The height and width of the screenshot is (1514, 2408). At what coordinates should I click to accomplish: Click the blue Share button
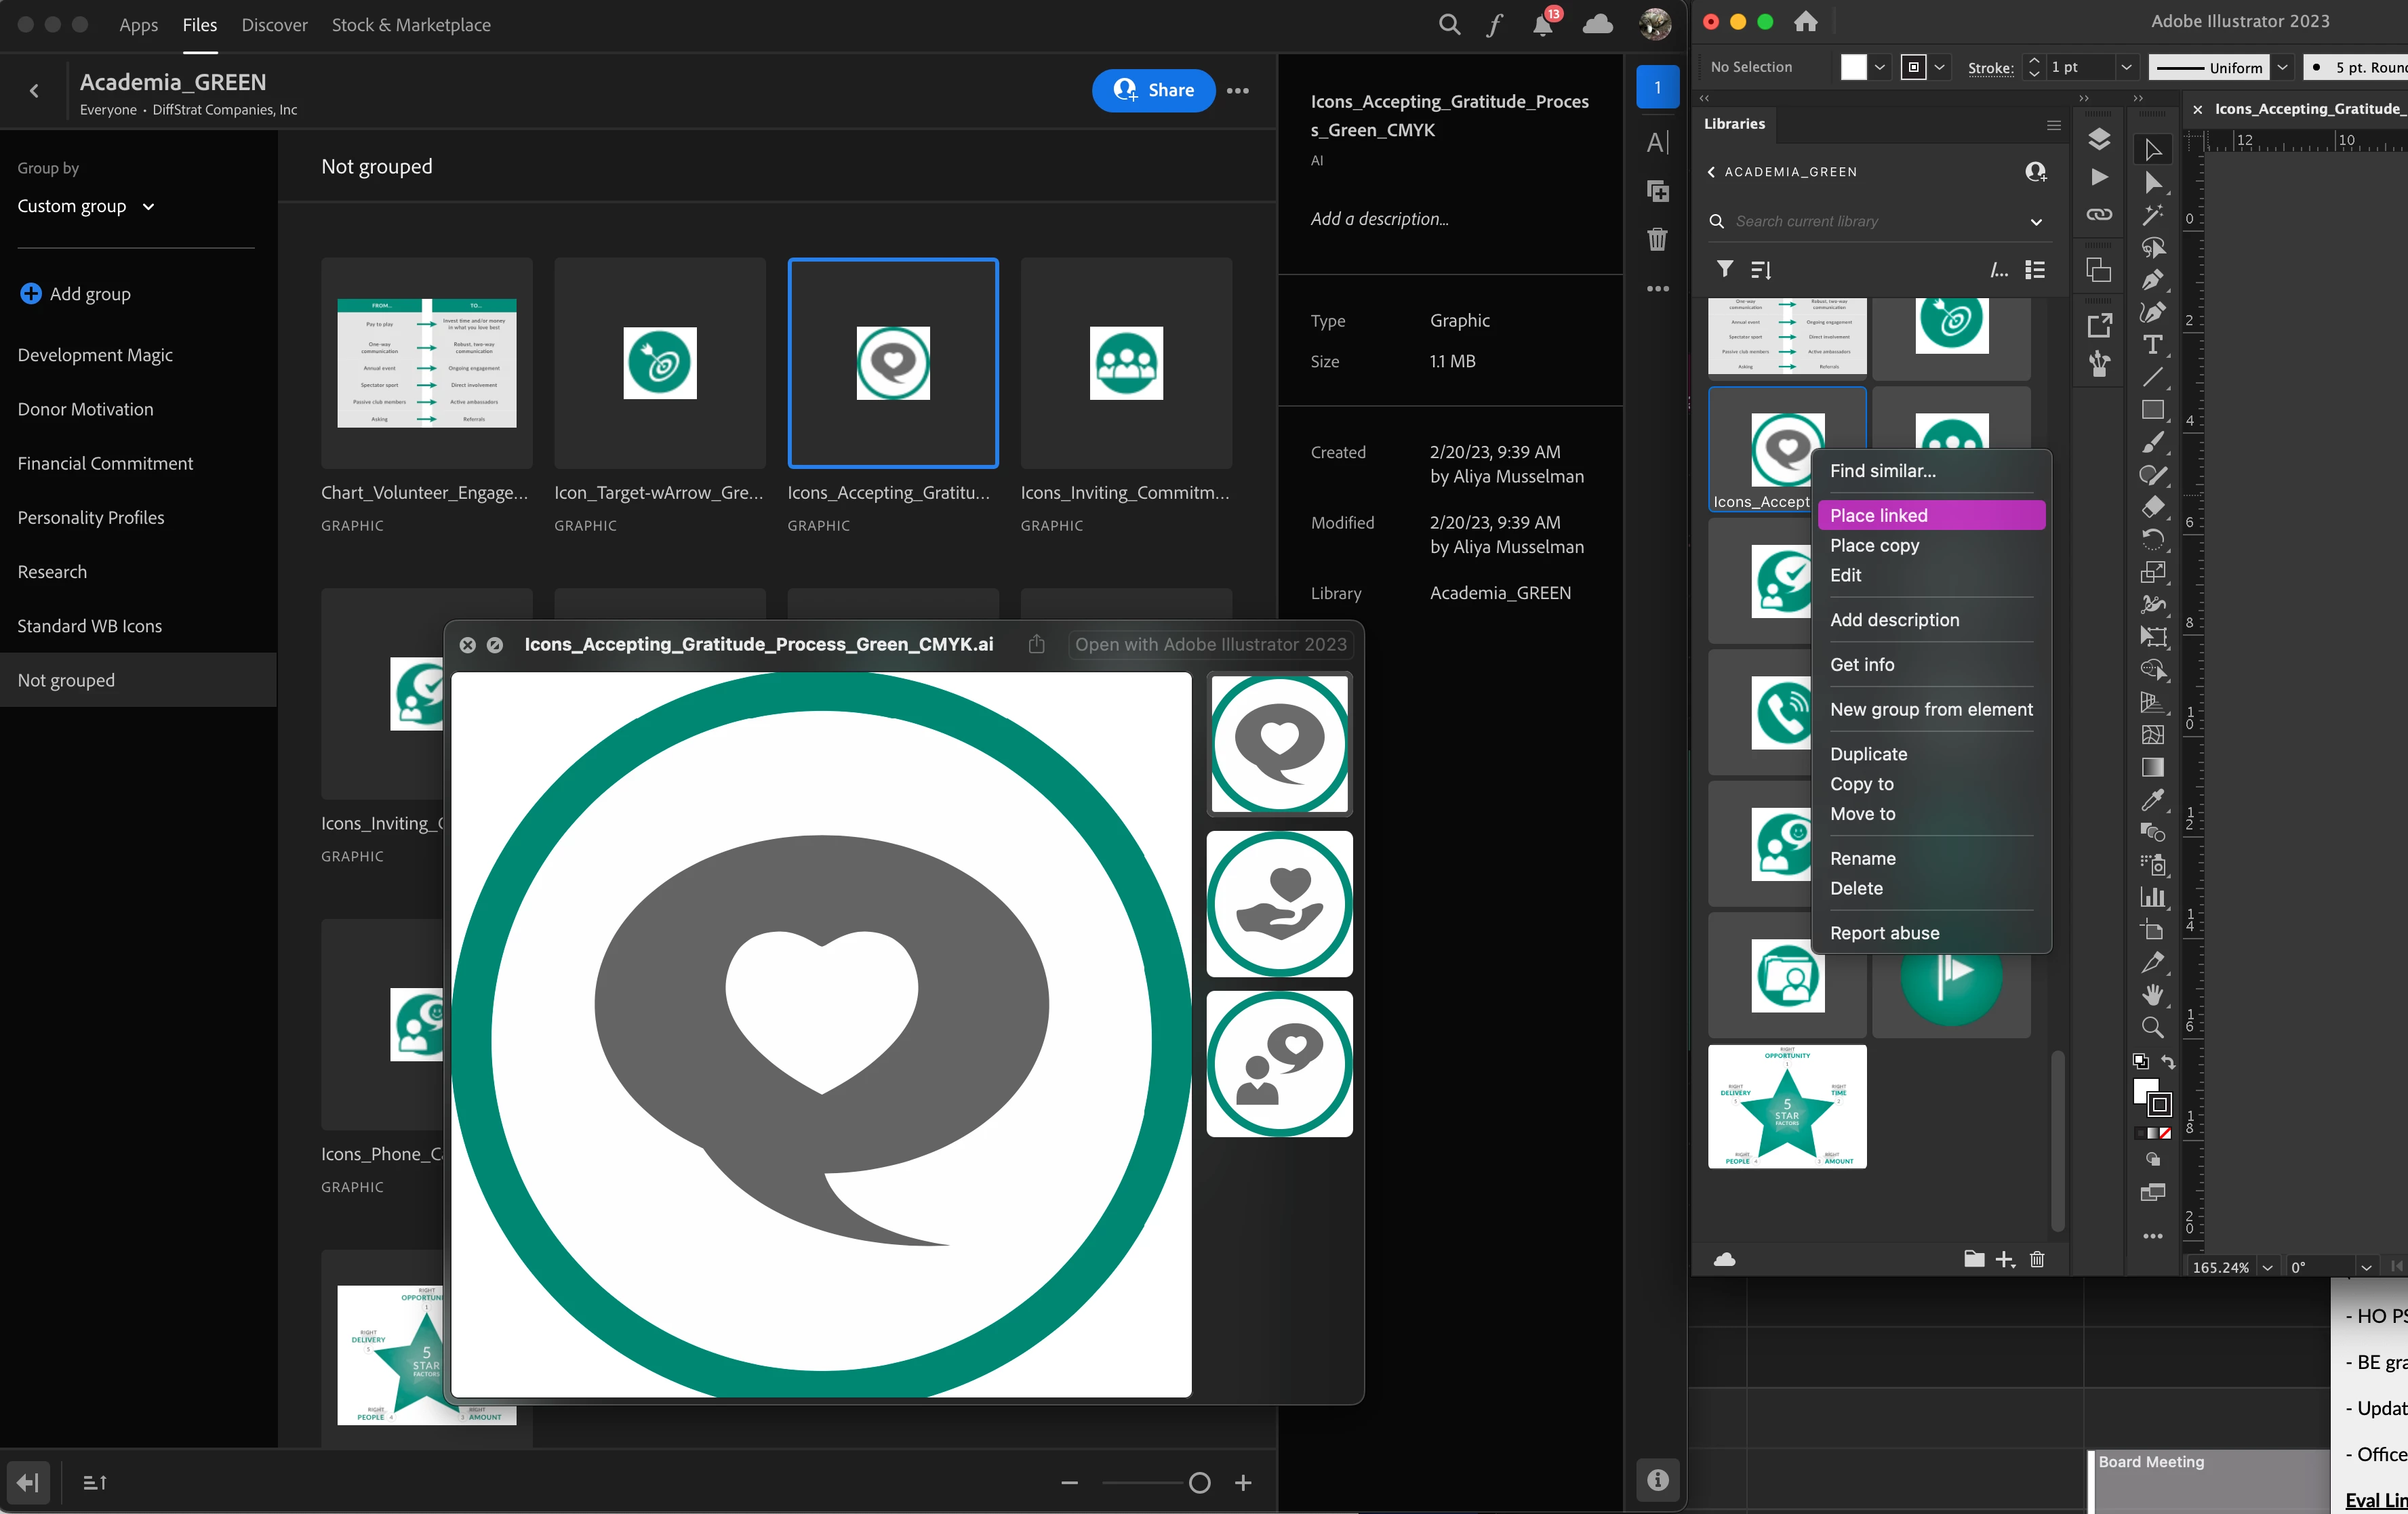(1153, 90)
